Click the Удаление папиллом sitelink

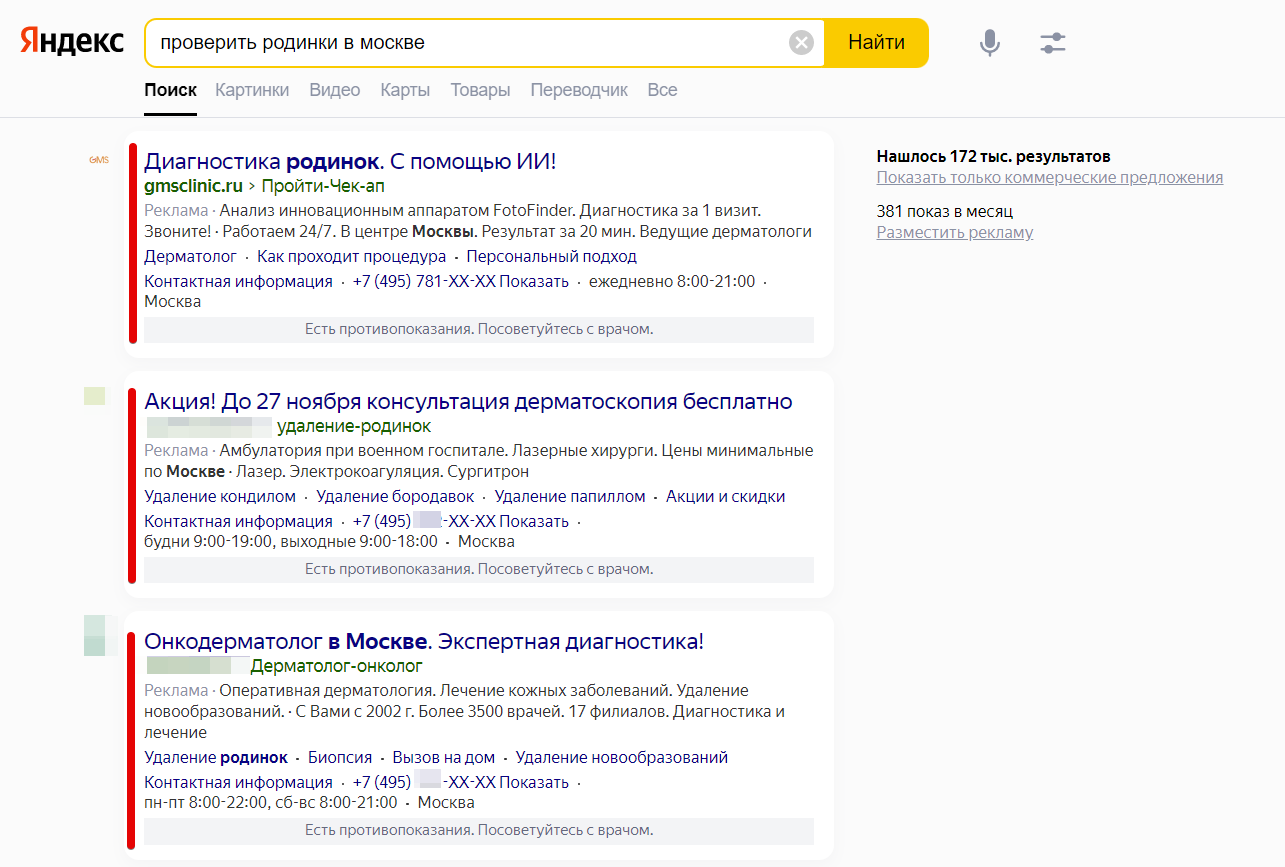tap(570, 496)
